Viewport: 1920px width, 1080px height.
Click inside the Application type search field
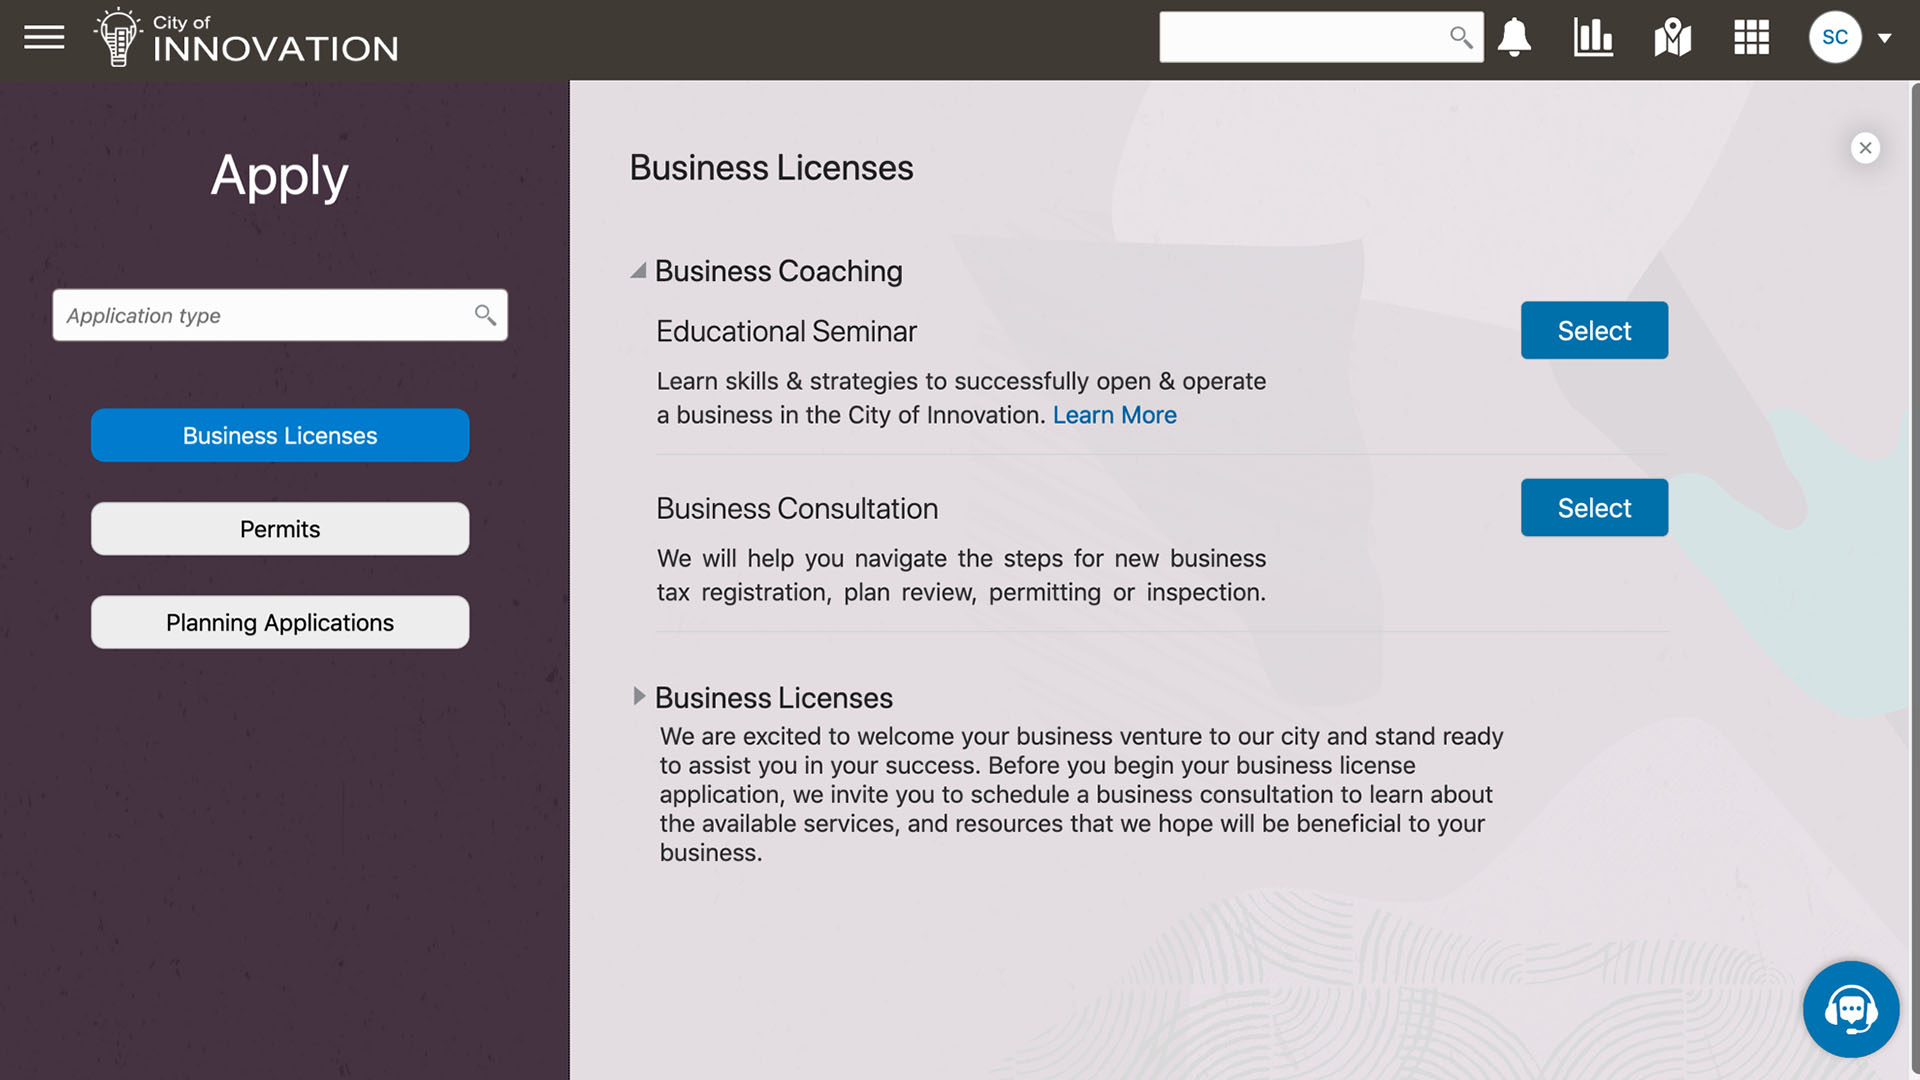(260, 315)
